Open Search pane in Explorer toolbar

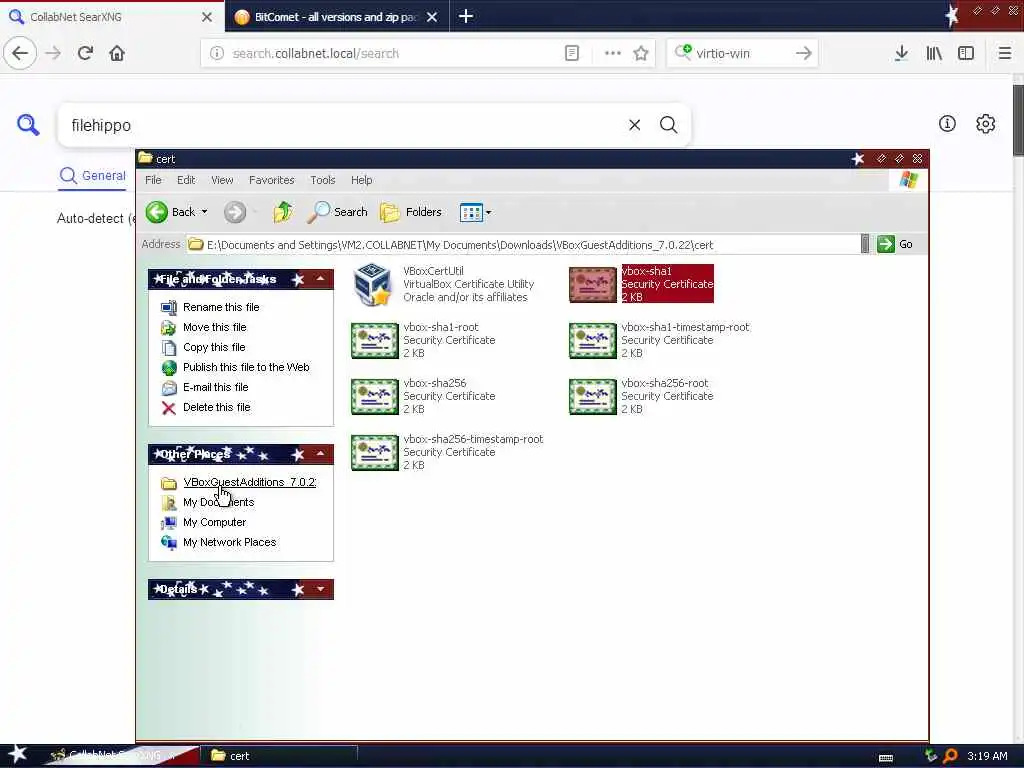point(338,212)
